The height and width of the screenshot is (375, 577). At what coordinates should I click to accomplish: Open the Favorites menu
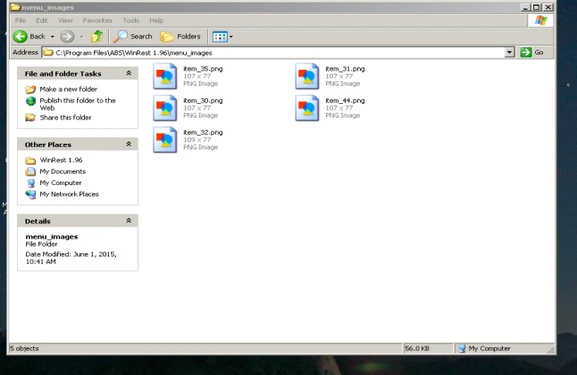(x=97, y=21)
